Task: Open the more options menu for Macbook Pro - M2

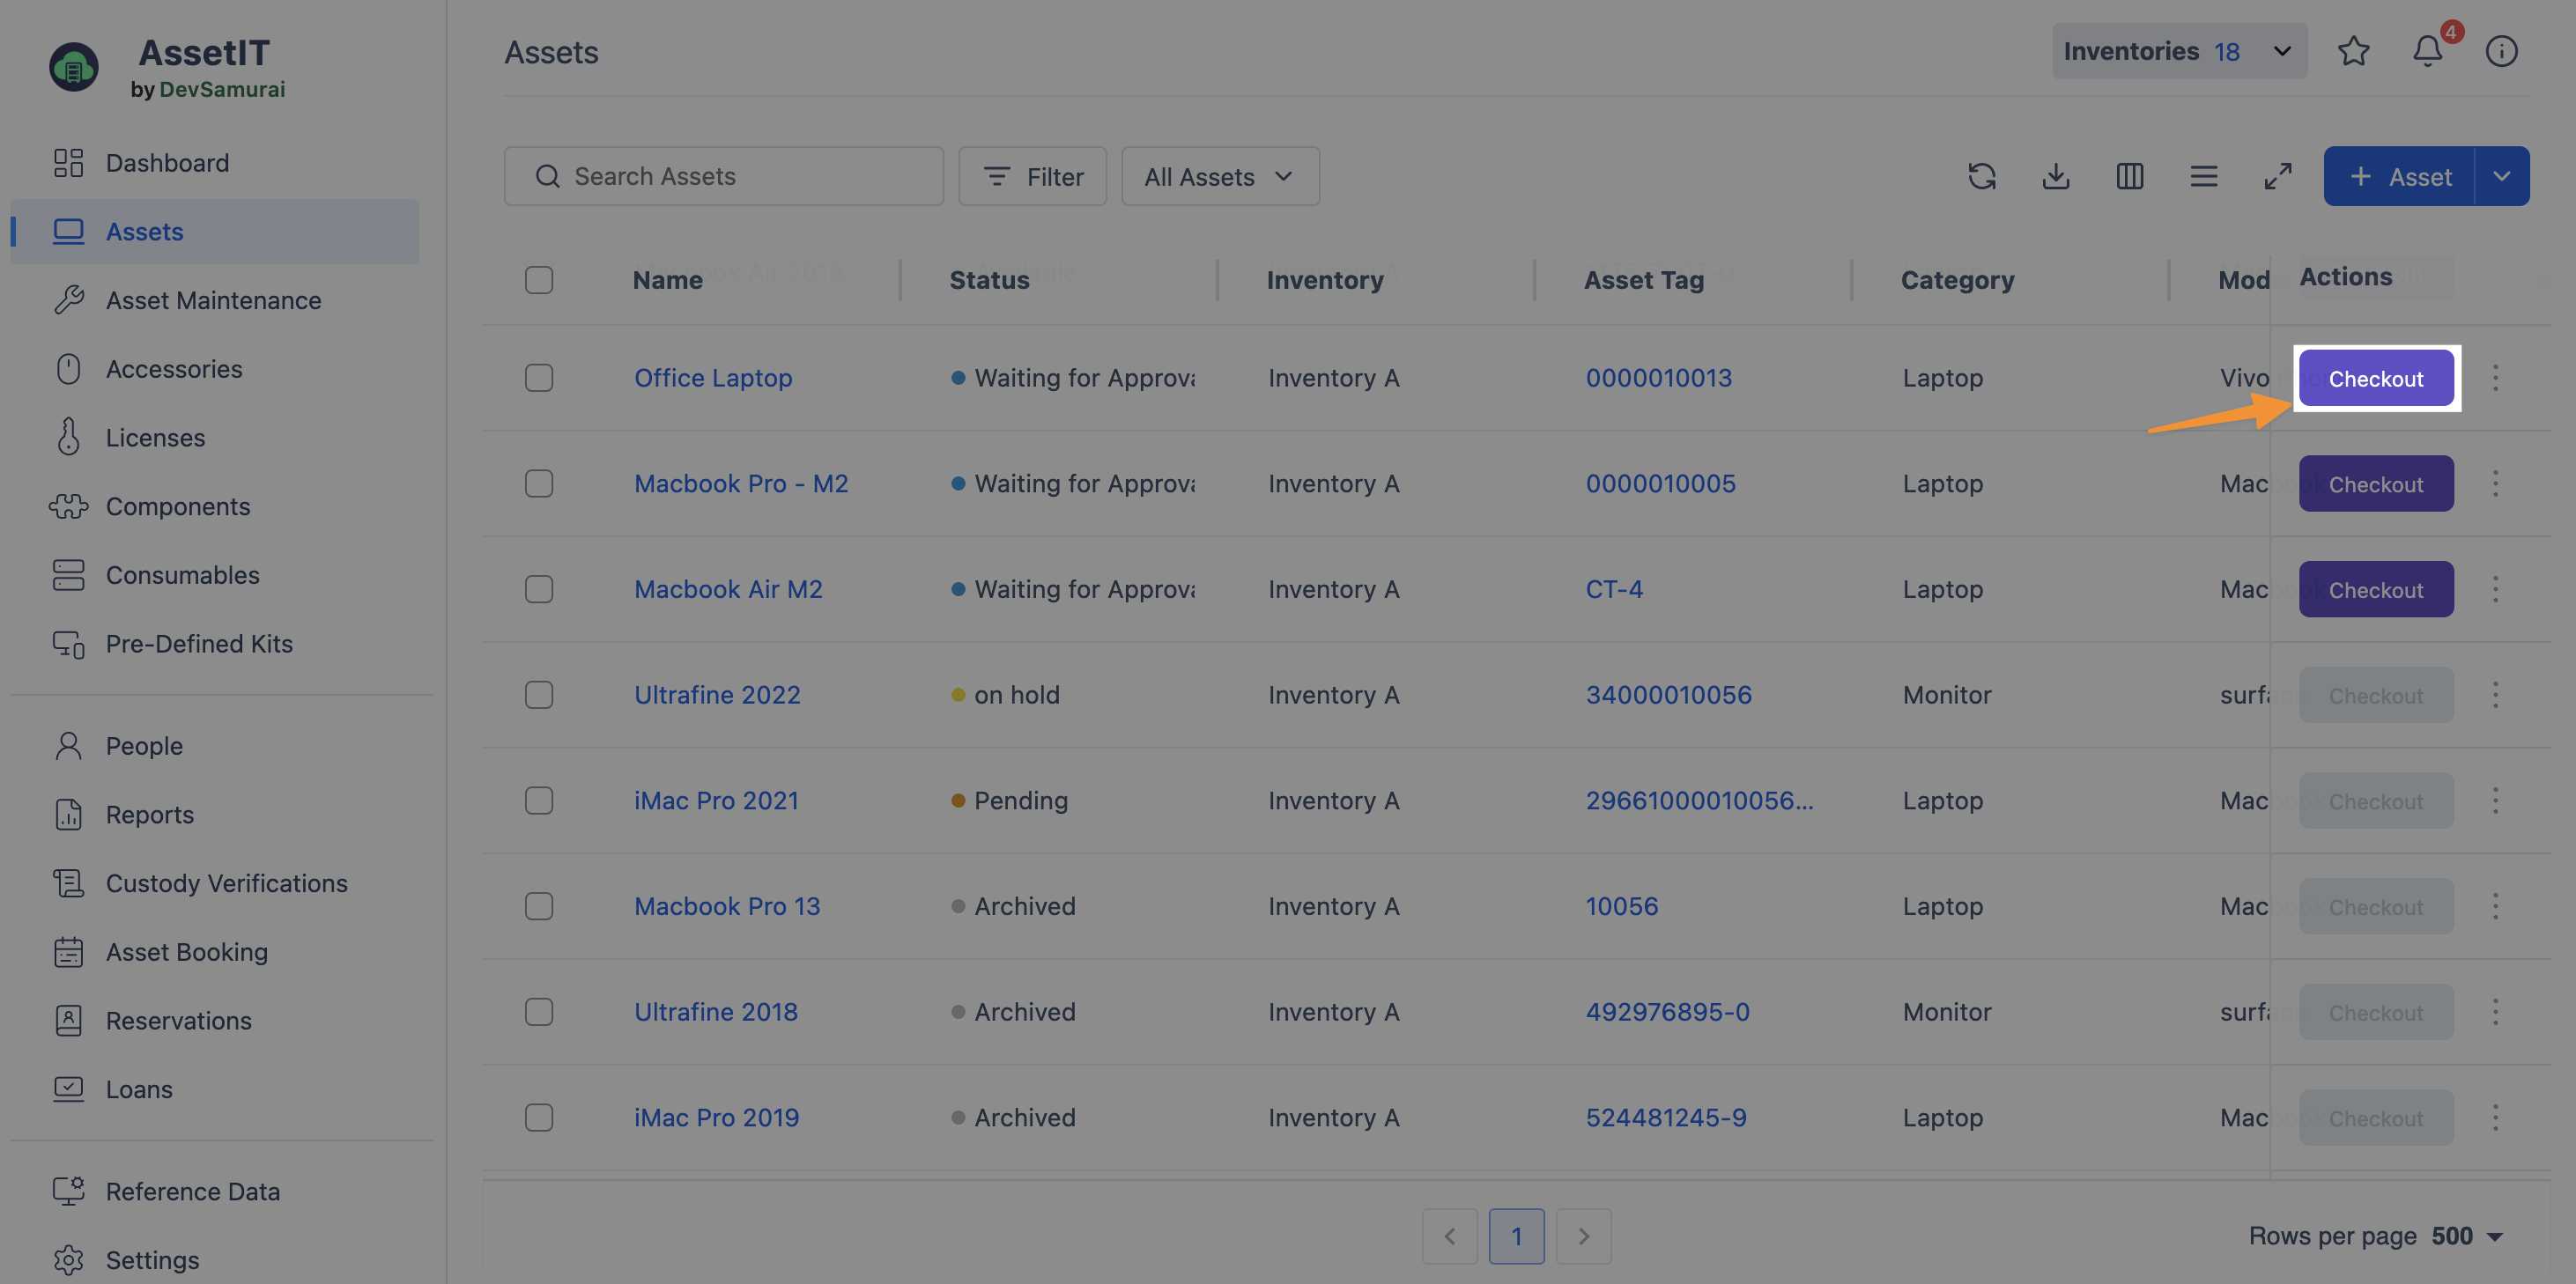Action: (2495, 484)
